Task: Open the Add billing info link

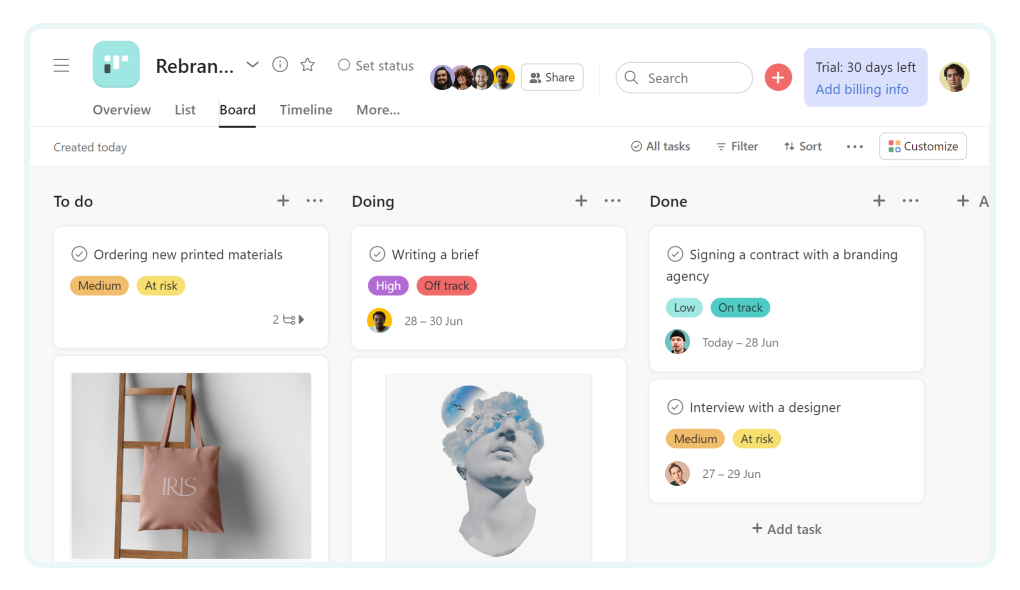Action: [862, 89]
